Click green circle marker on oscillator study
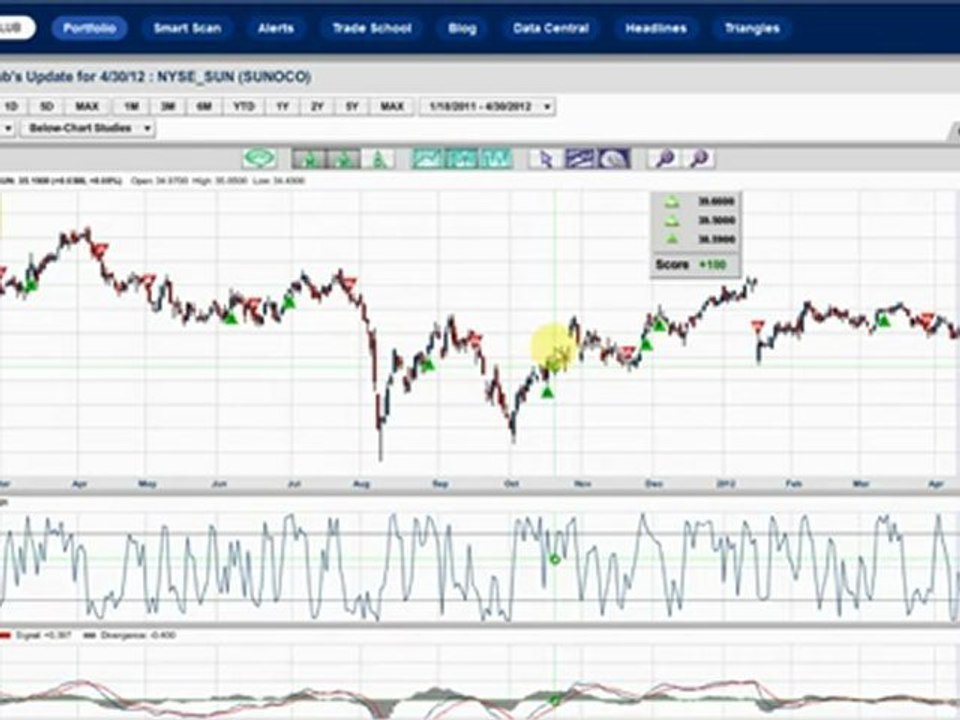960x720 pixels. (x=555, y=560)
